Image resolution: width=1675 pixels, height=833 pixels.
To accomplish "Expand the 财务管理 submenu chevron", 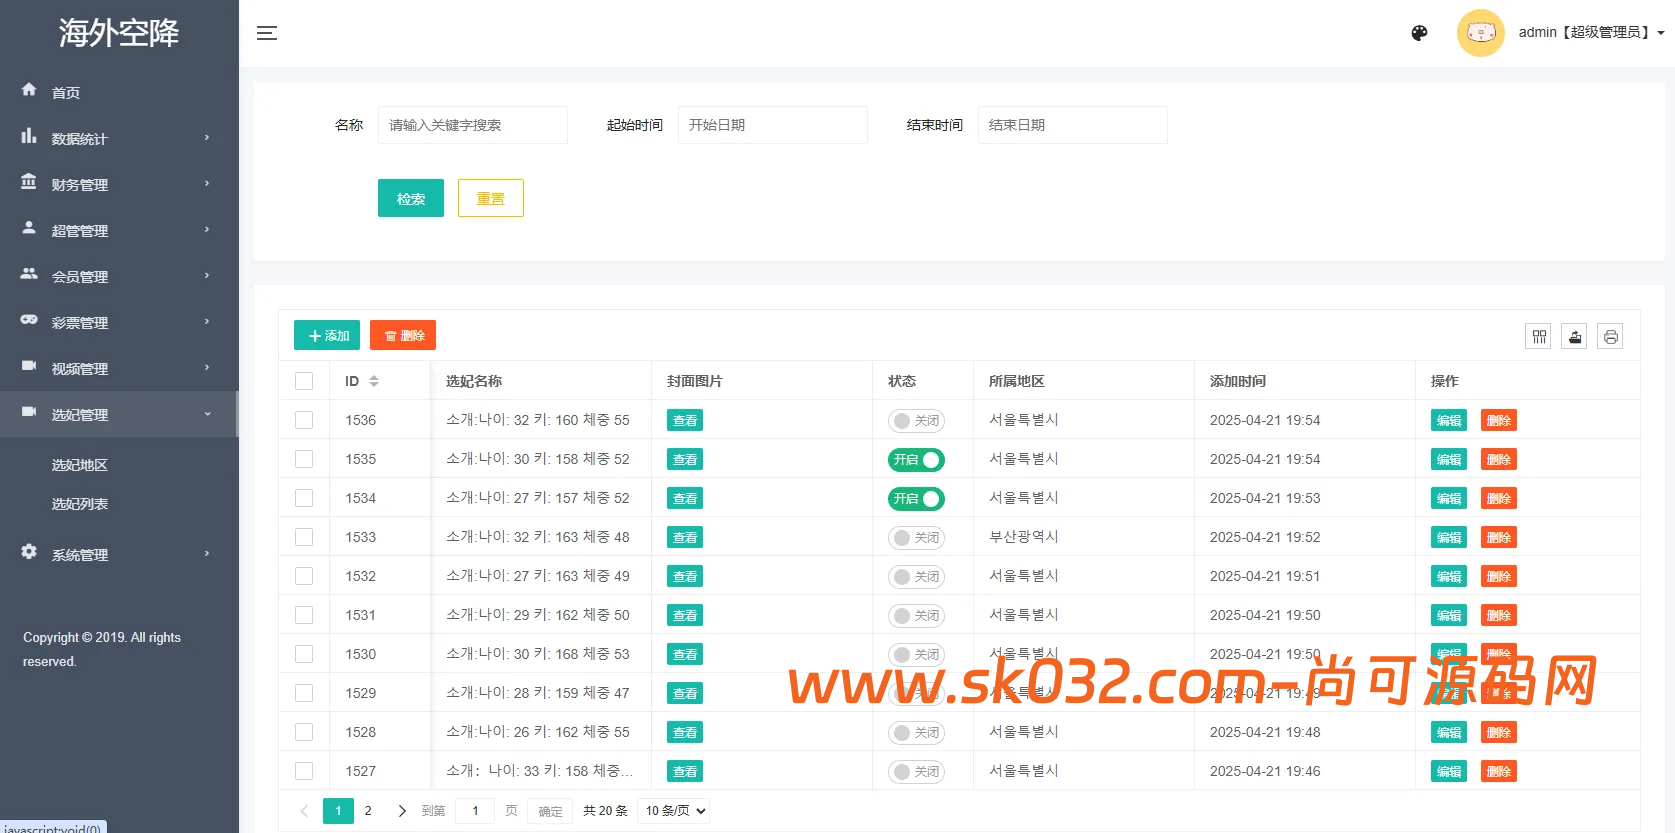I will point(207,184).
